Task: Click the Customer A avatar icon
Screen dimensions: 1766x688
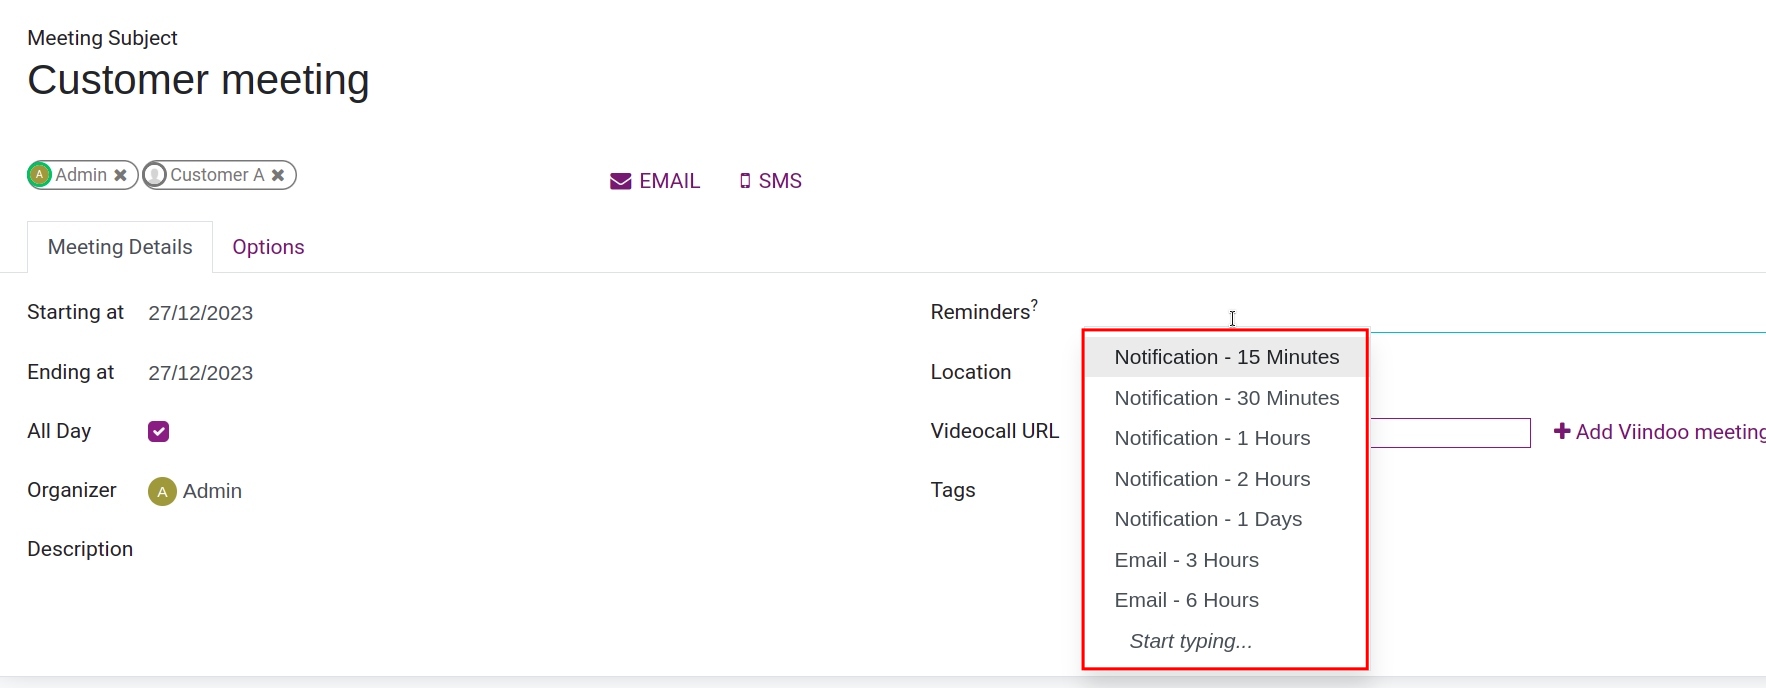Action: [155, 175]
